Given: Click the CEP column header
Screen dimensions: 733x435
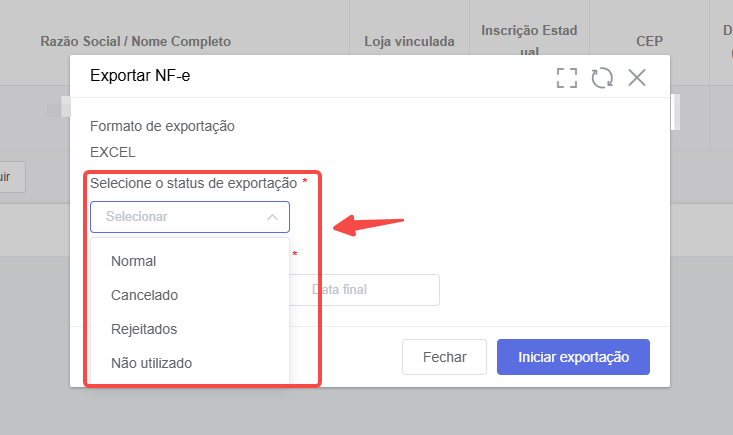Looking at the screenshot, I should coord(649,41).
